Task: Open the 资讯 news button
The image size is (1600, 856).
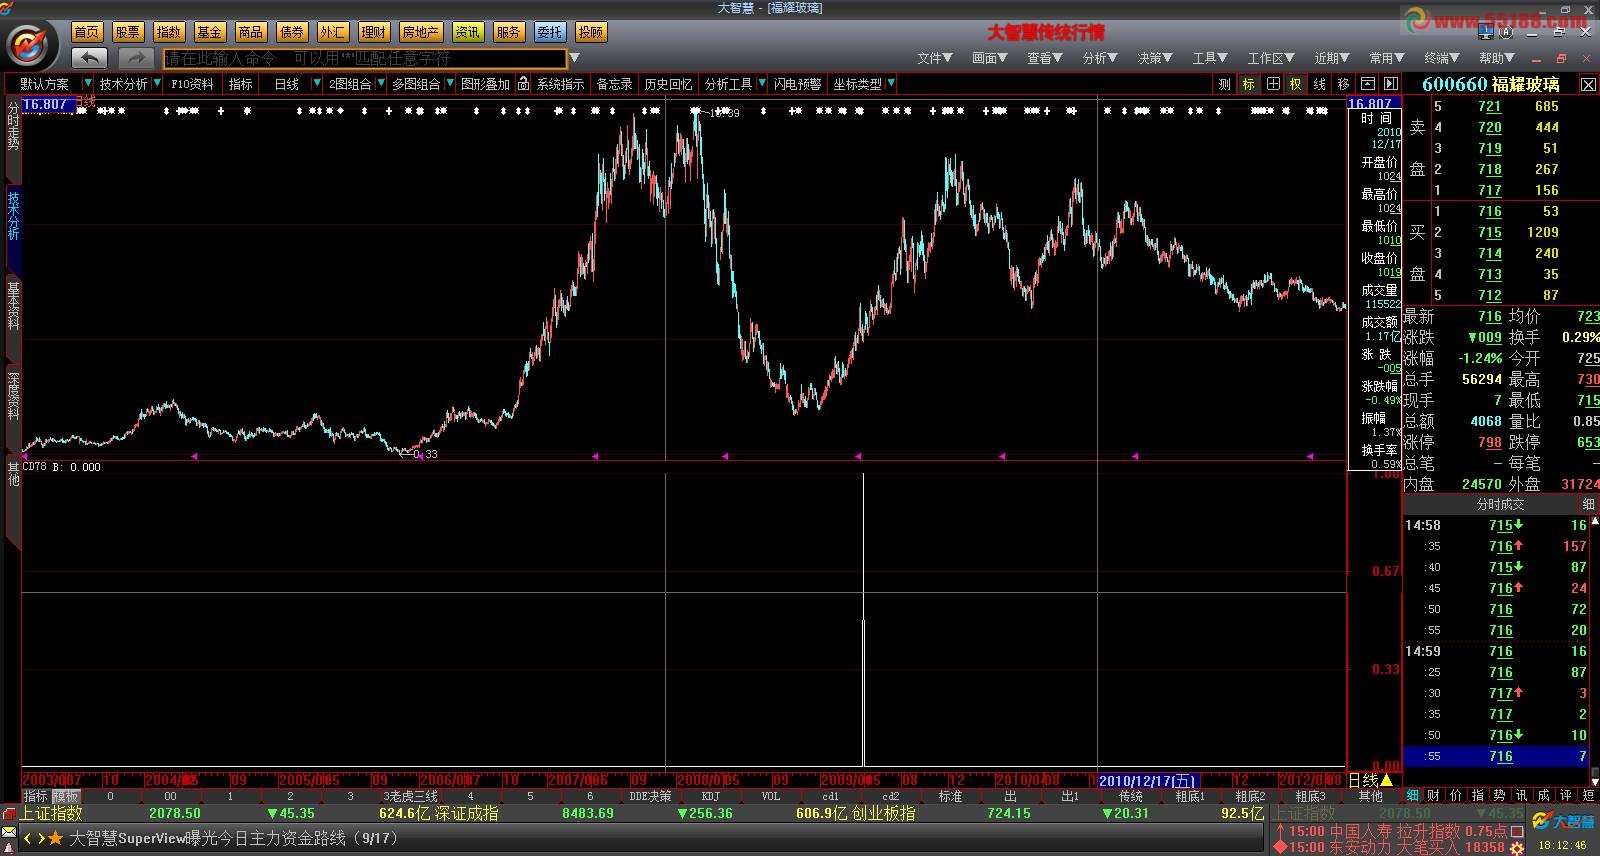Action: [x=467, y=32]
